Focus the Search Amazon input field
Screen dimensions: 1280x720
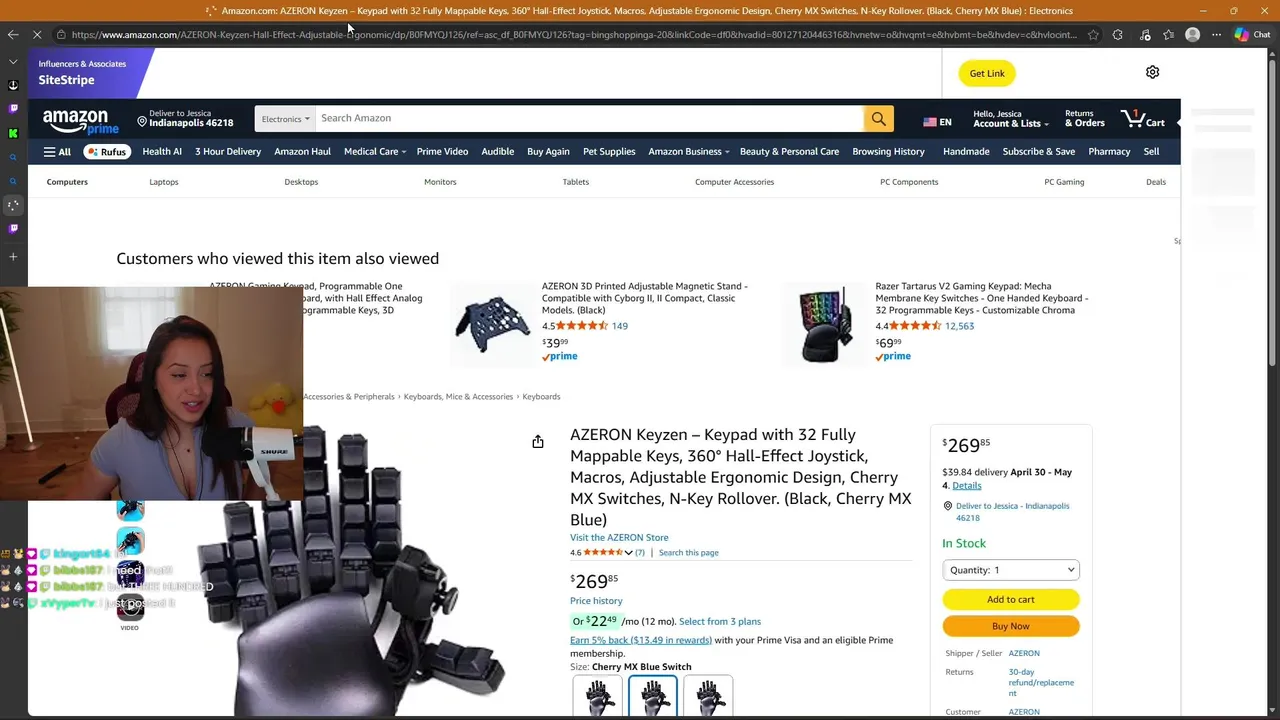point(590,118)
